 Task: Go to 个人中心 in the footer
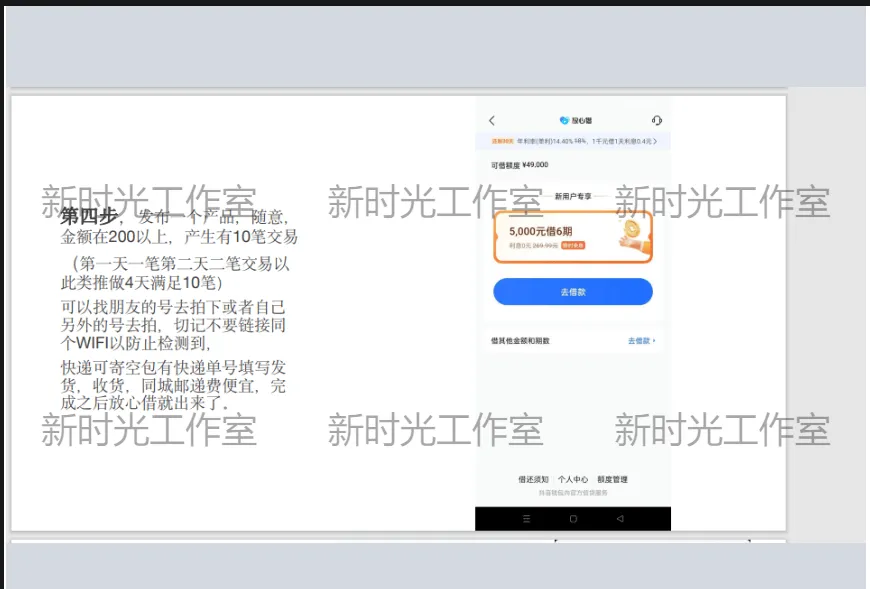coord(573,480)
